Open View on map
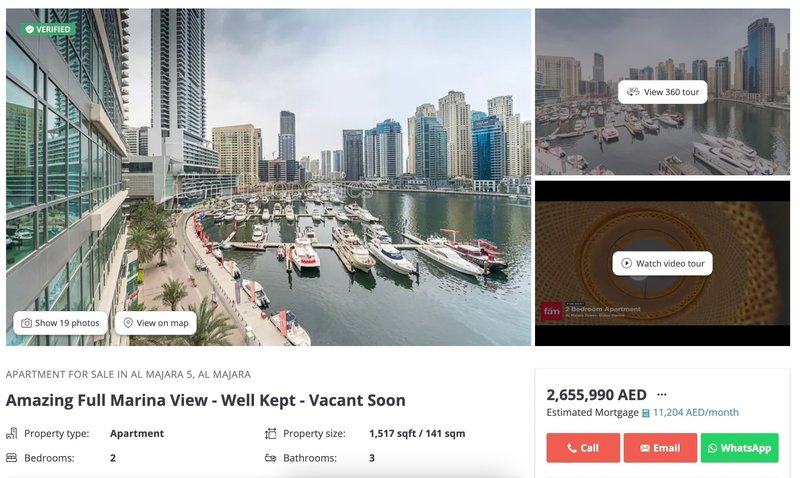Image resolution: width=800 pixels, height=478 pixels. click(x=156, y=323)
